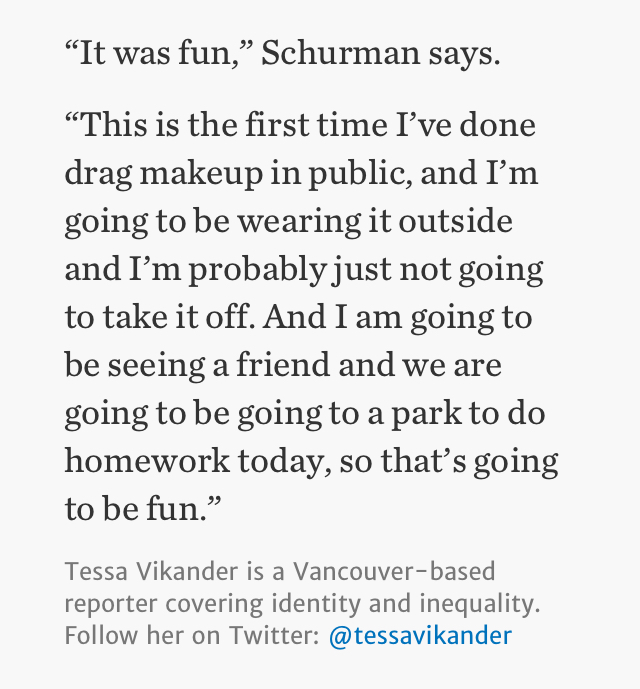640x689 pixels.
Task: Open the @tessavikander Twitter link
Action: click(420, 635)
